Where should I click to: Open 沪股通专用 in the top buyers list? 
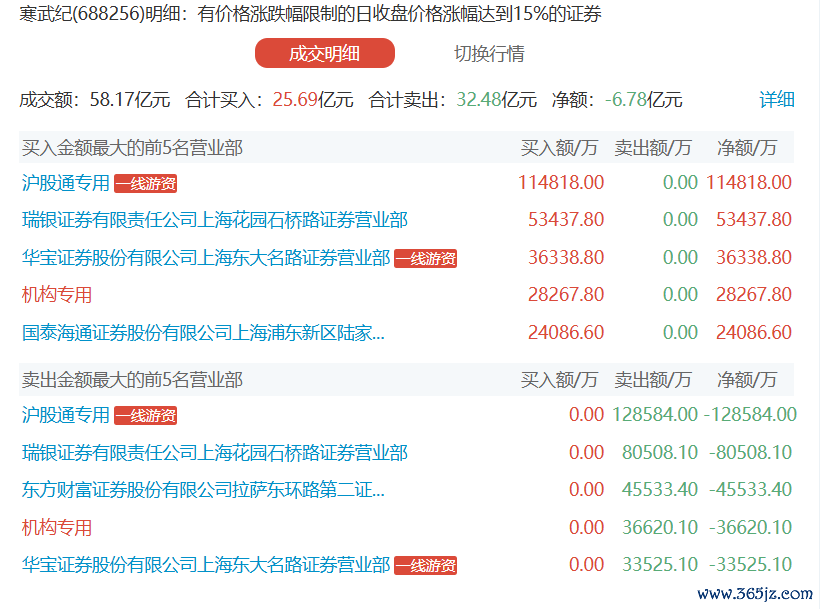coord(65,183)
